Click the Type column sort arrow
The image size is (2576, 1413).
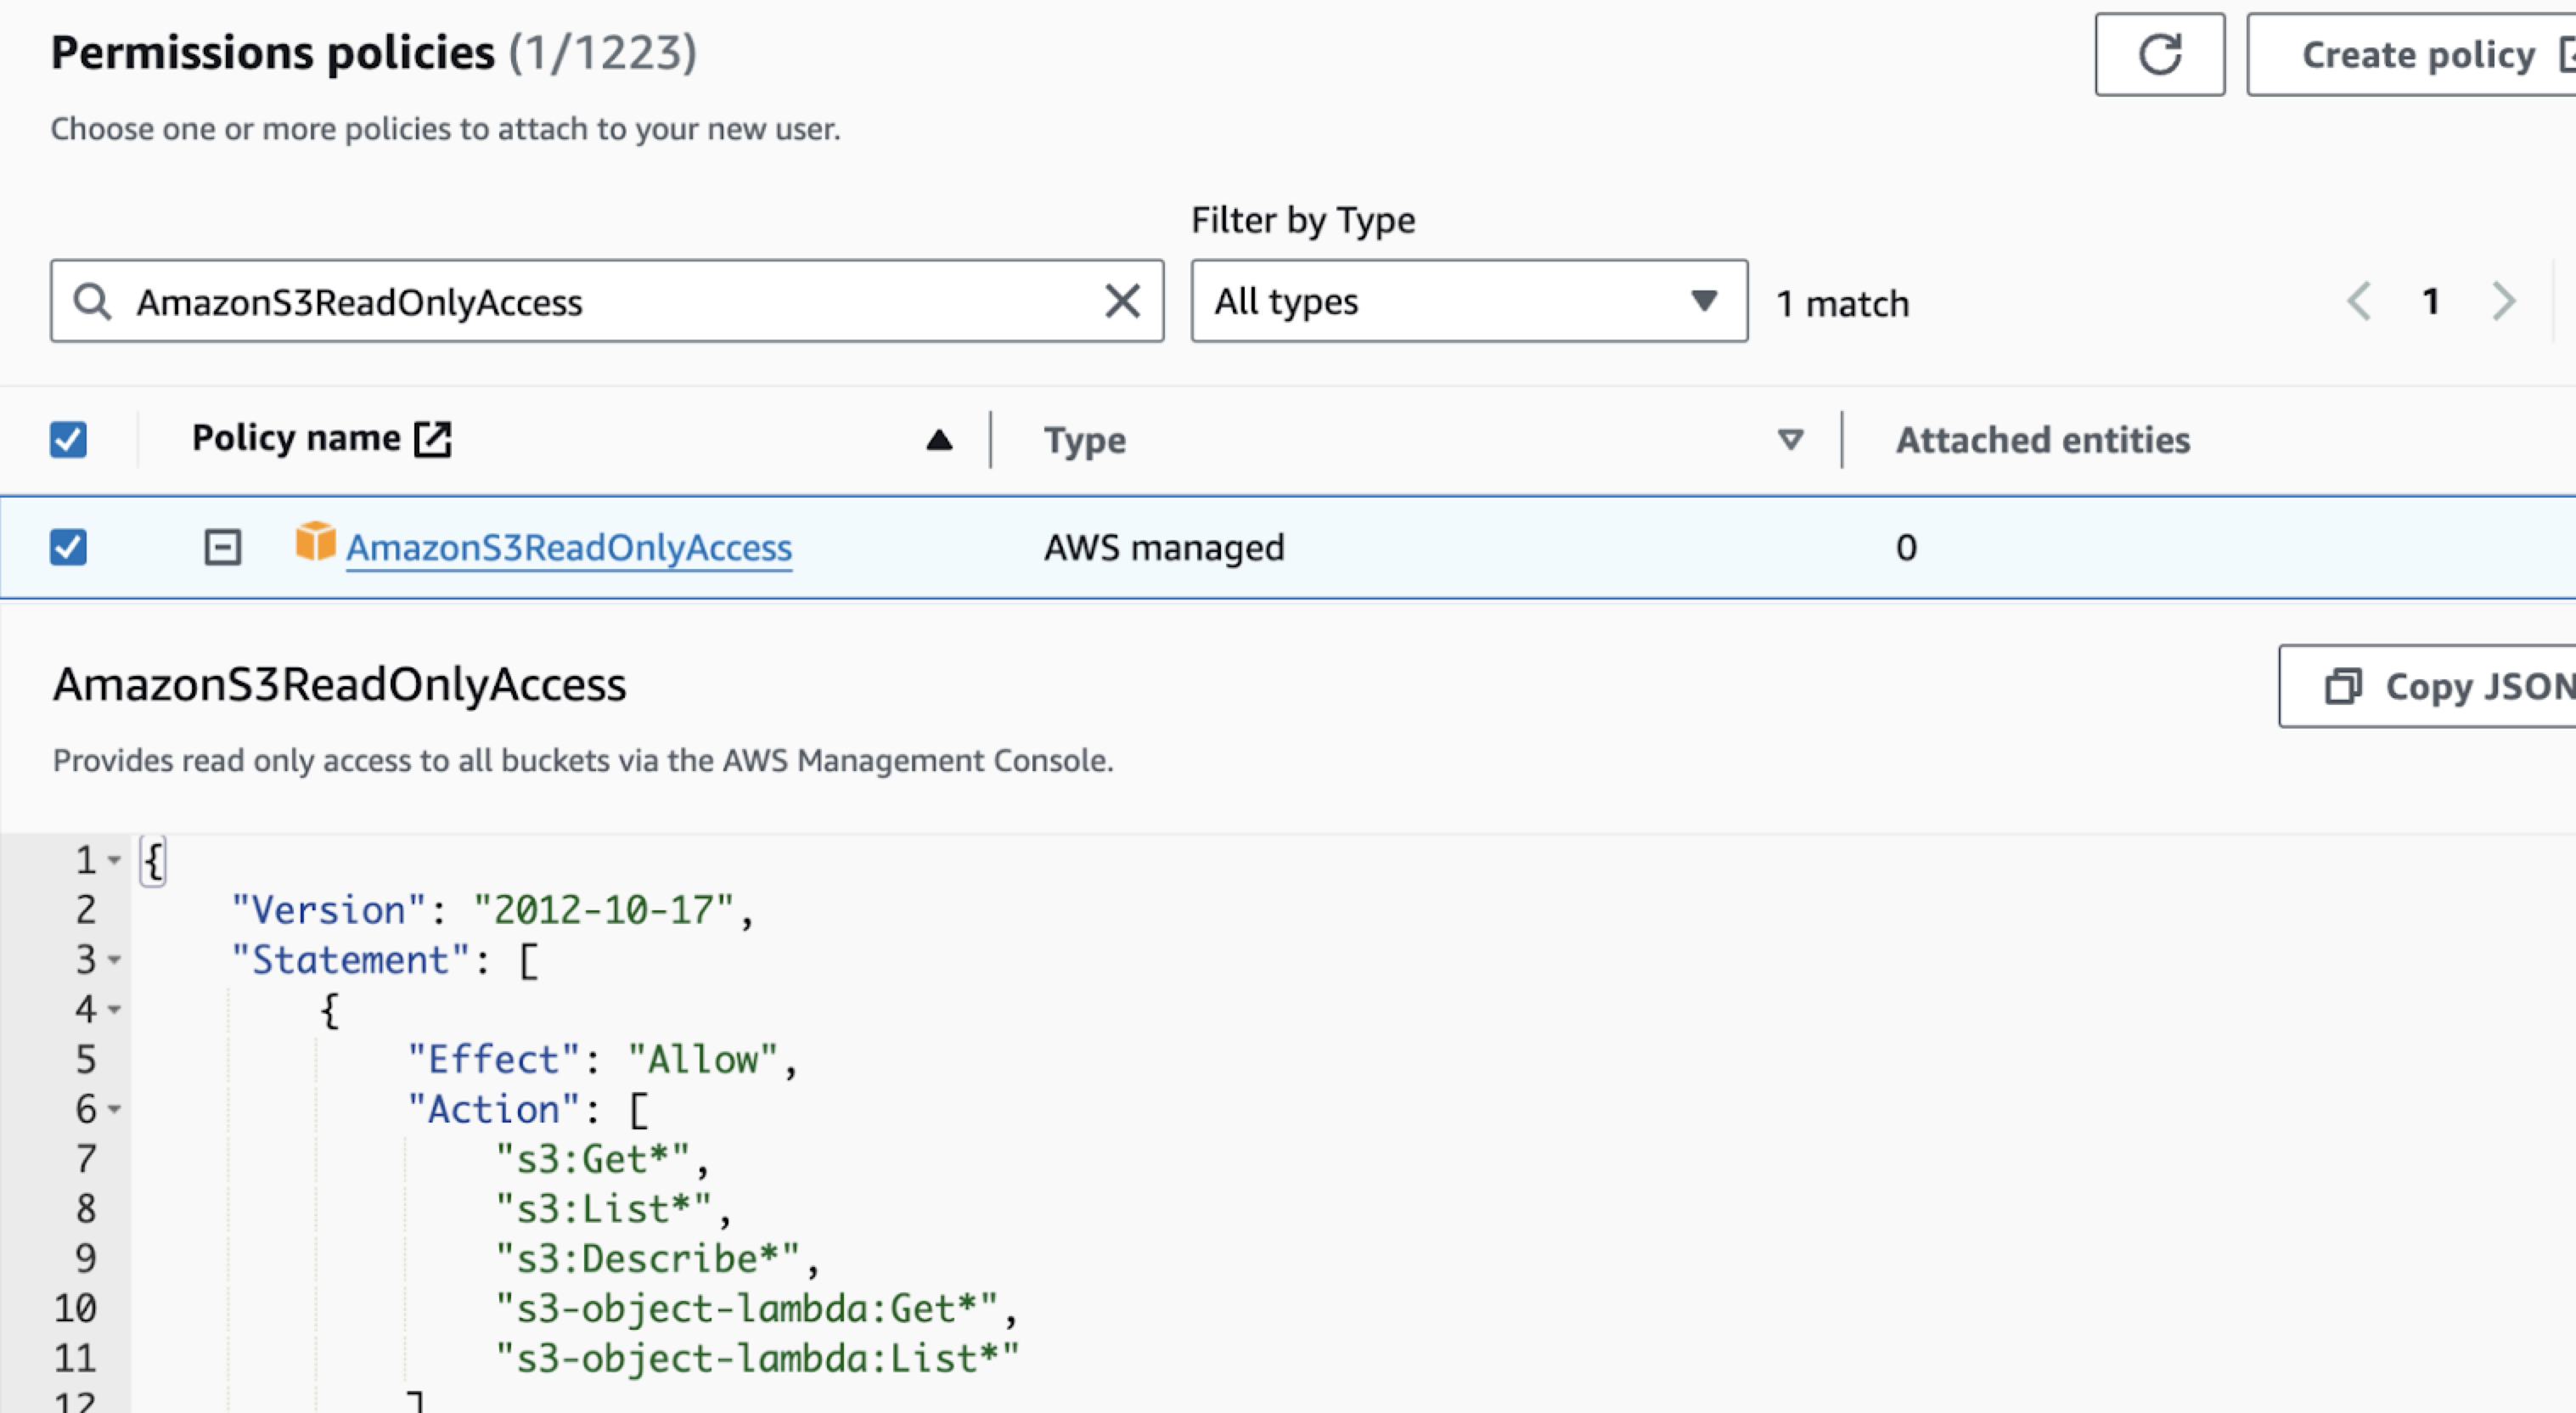[1790, 440]
